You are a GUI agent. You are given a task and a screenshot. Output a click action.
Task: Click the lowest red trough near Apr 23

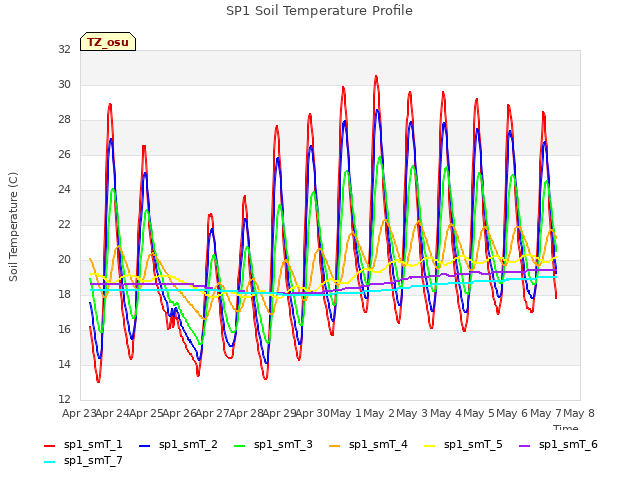click(98, 382)
